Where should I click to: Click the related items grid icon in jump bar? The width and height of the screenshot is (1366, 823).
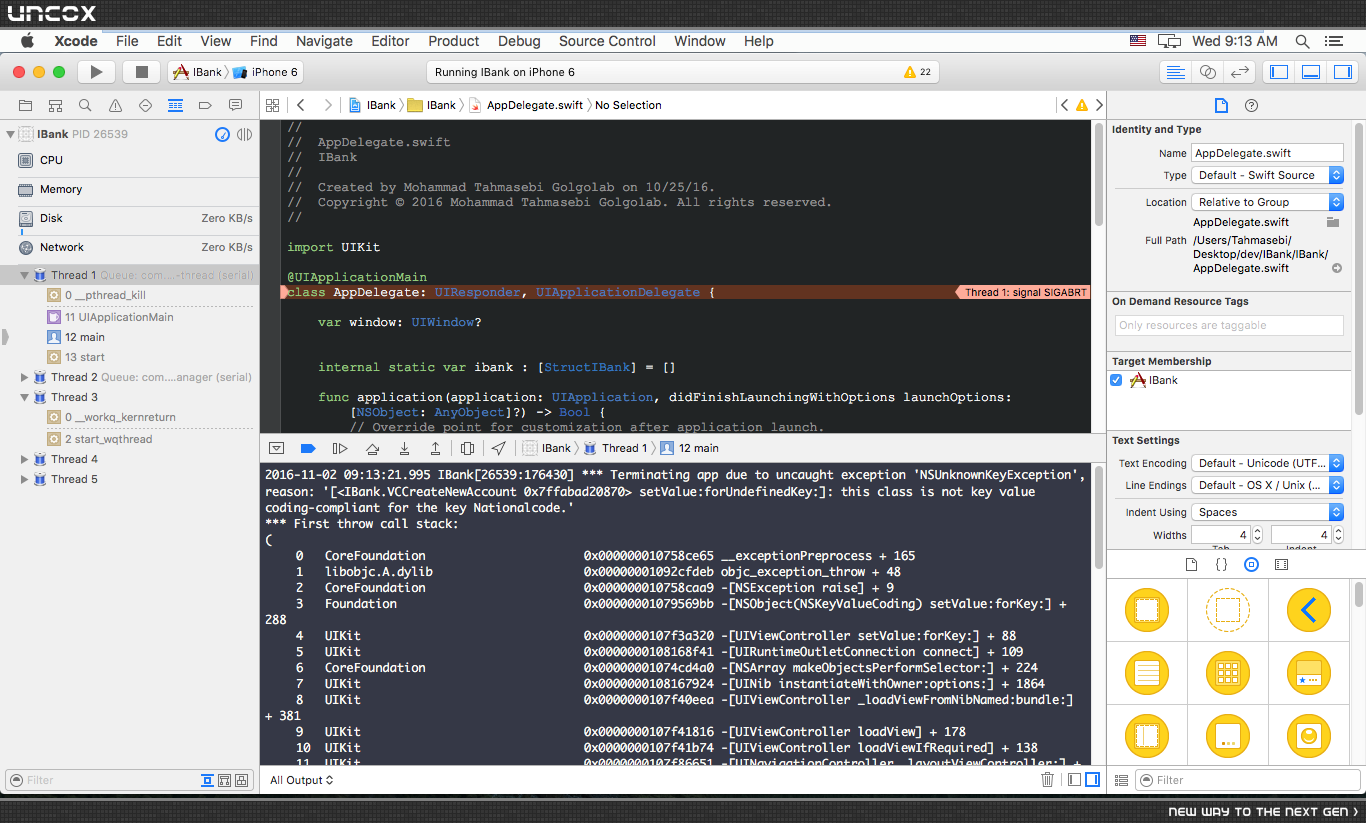click(272, 105)
